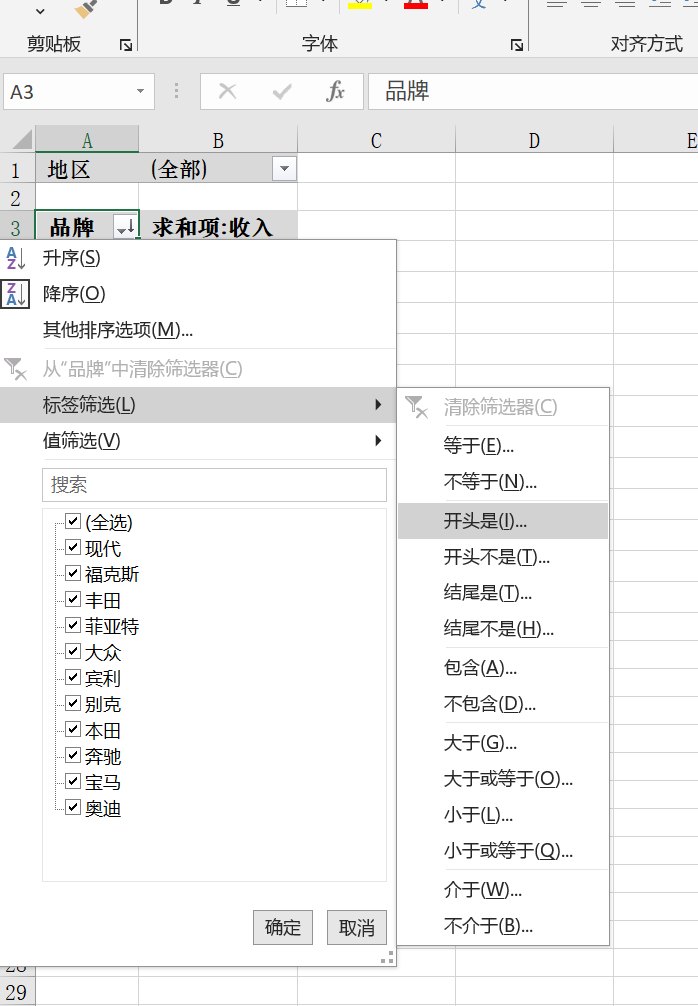Viewport: 698px width, 1006px height.
Task: Uncheck the 奥迪 checkbox
Action: point(73,807)
